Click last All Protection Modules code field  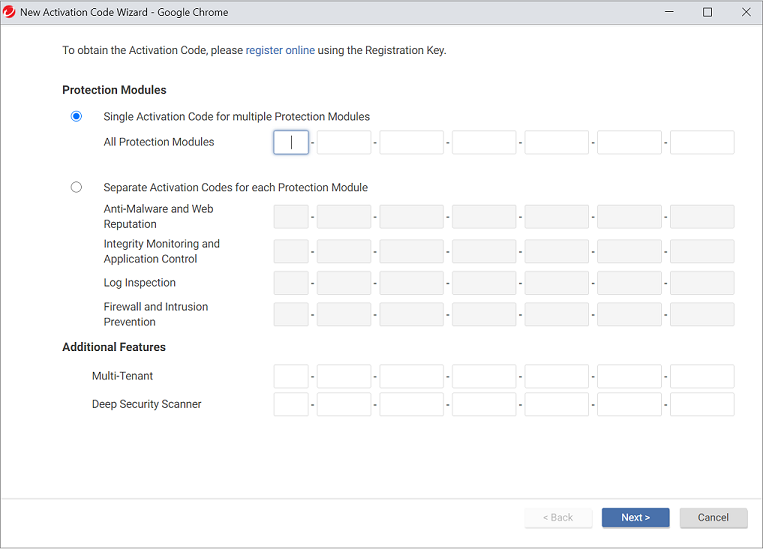click(x=702, y=142)
